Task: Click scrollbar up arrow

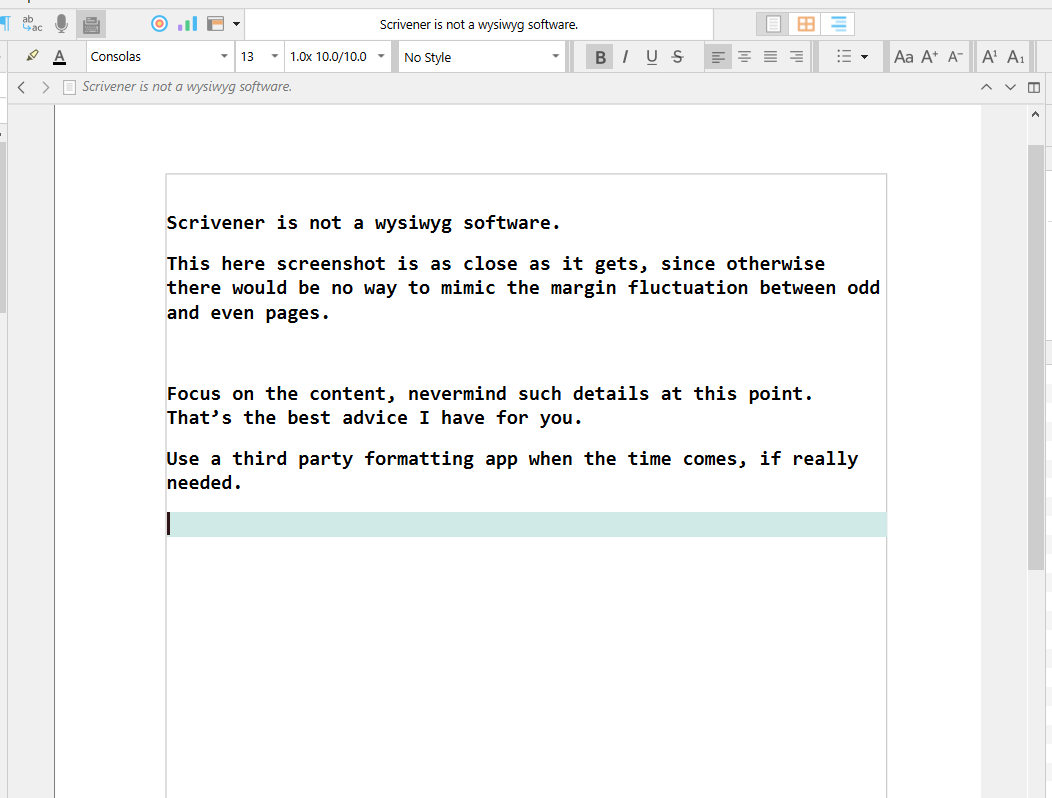Action: pyautogui.click(x=1035, y=115)
